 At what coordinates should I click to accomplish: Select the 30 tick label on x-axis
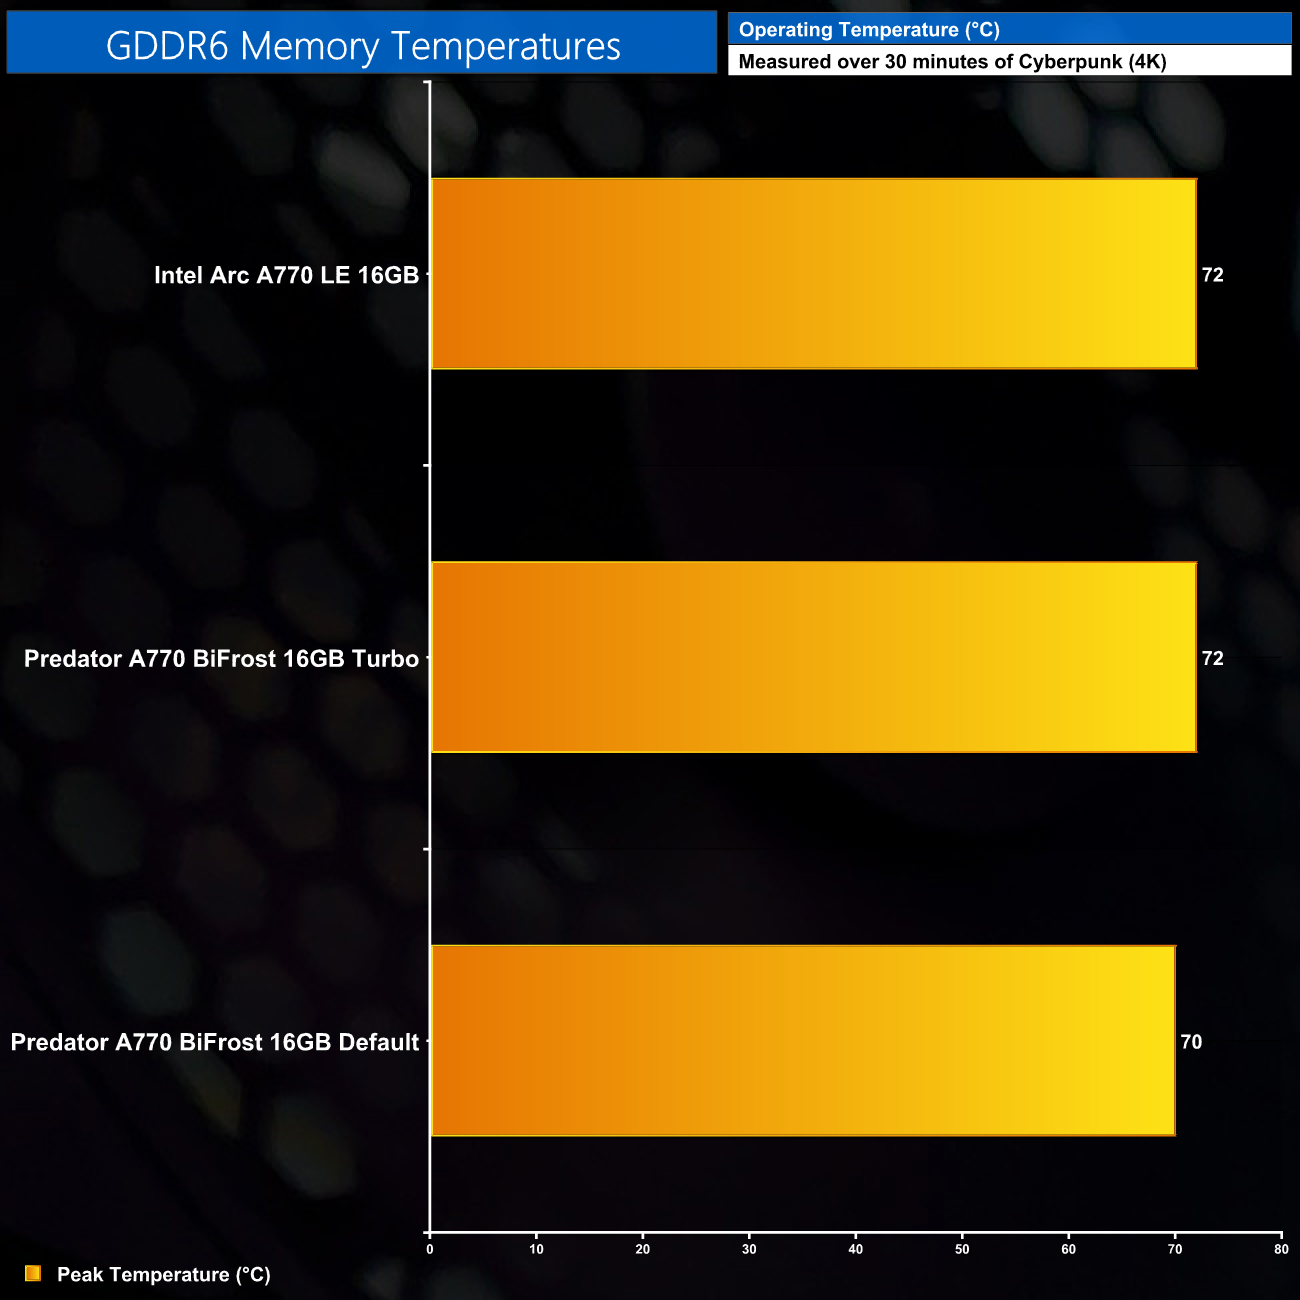(x=749, y=1249)
